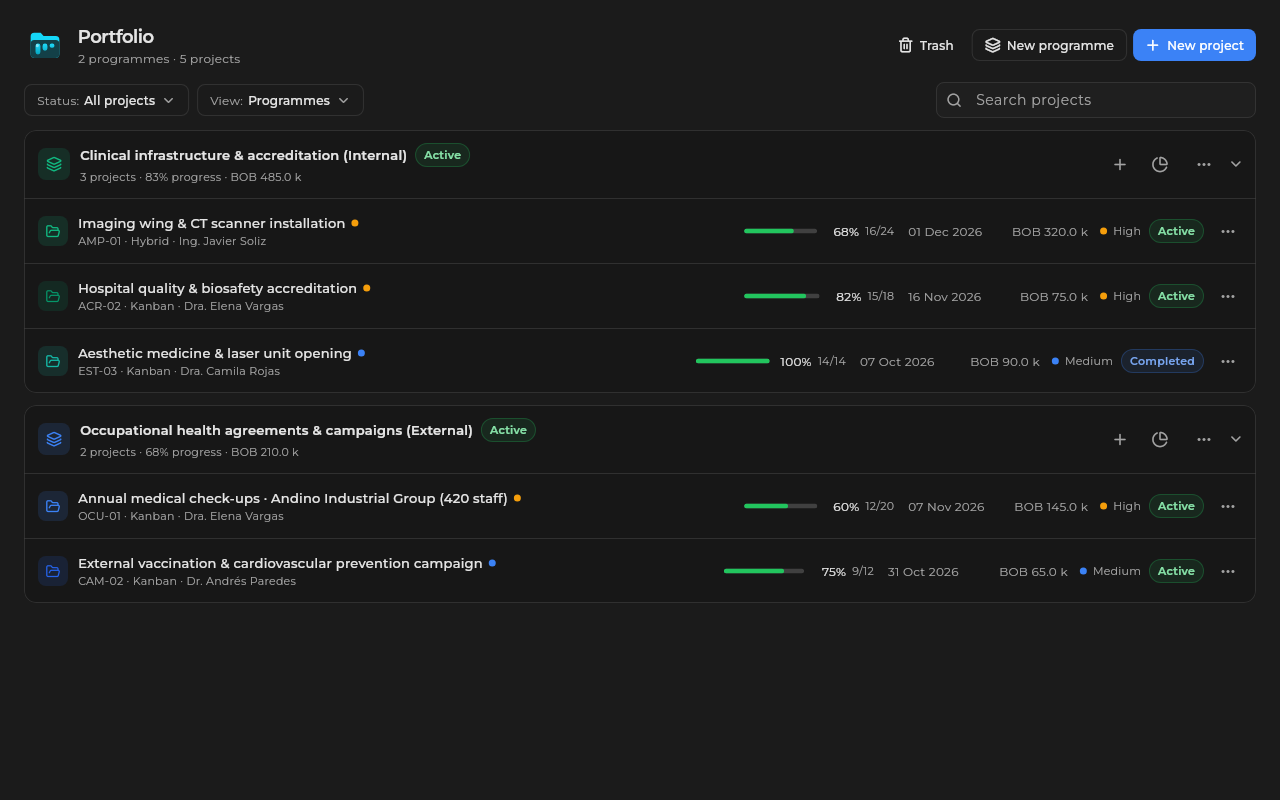Open chart for Clinical infrastructure programme

[x=1160, y=164]
